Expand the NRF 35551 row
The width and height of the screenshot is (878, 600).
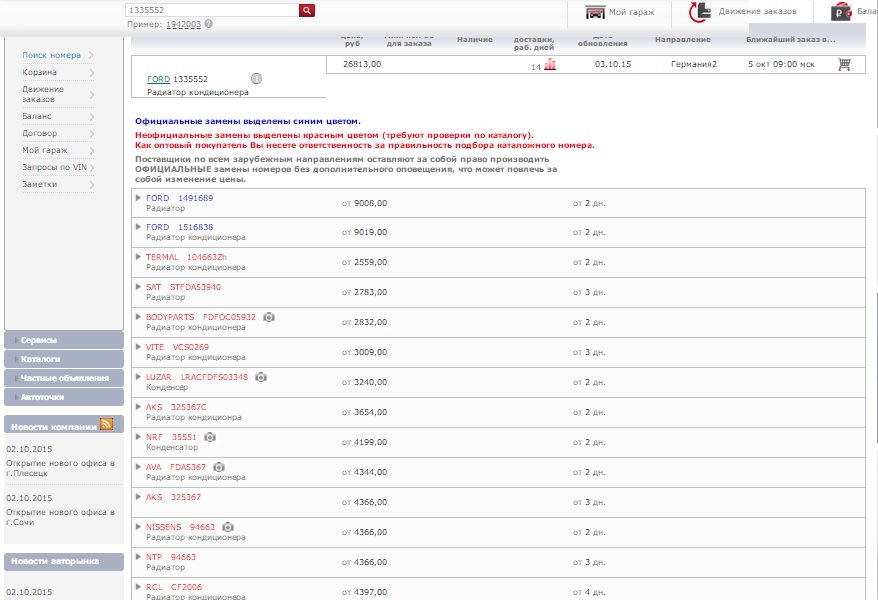coord(138,436)
